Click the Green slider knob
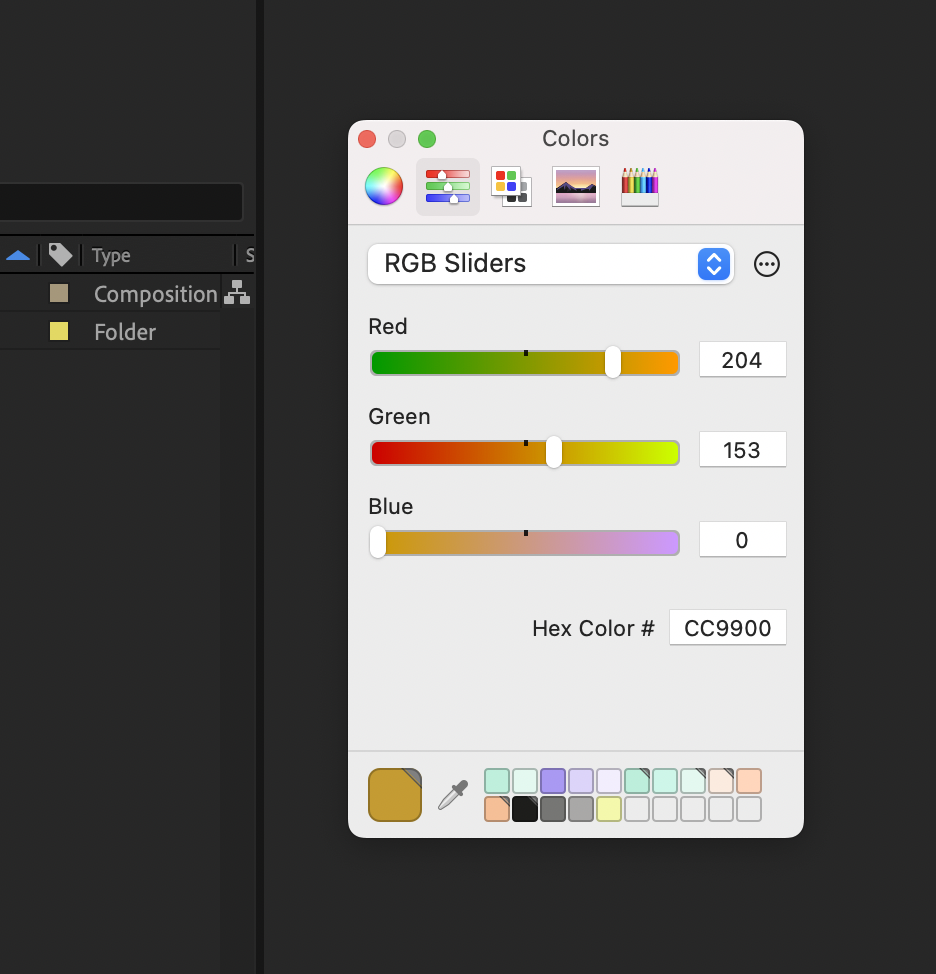 [553, 453]
